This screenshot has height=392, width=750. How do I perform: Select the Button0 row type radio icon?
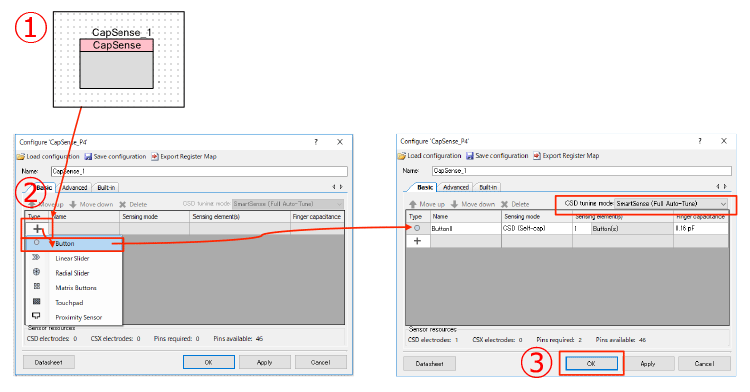tap(417, 229)
